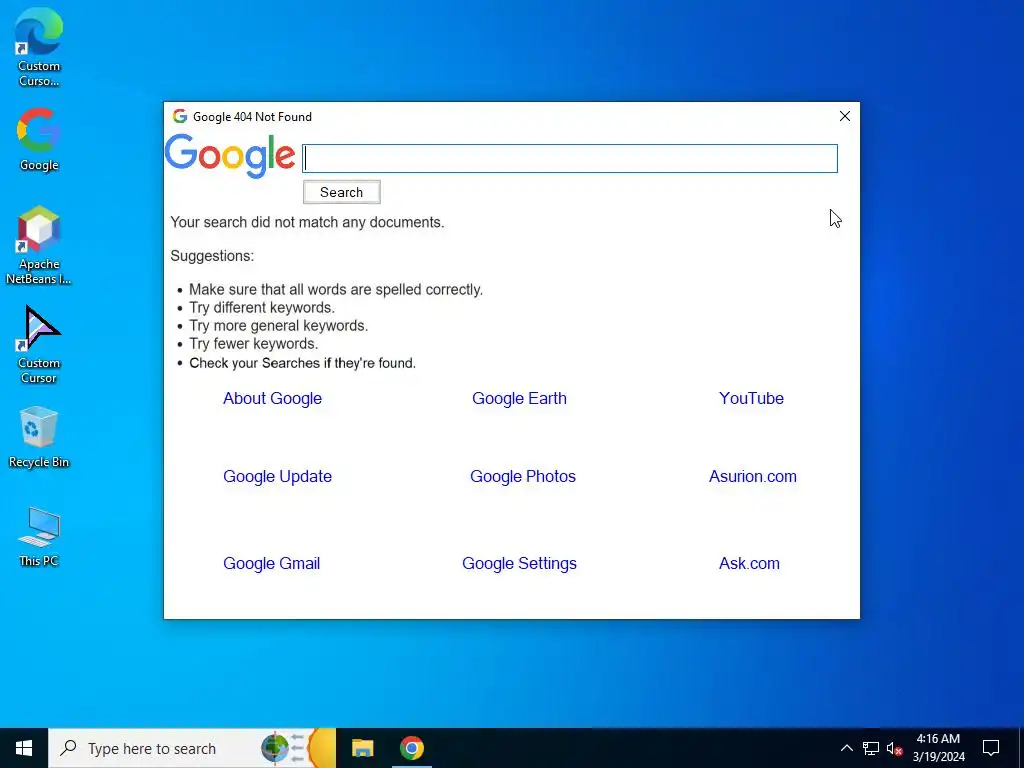This screenshot has width=1024, height=768.
Task: Switch to Chrome in the taskbar
Action: (x=411, y=748)
